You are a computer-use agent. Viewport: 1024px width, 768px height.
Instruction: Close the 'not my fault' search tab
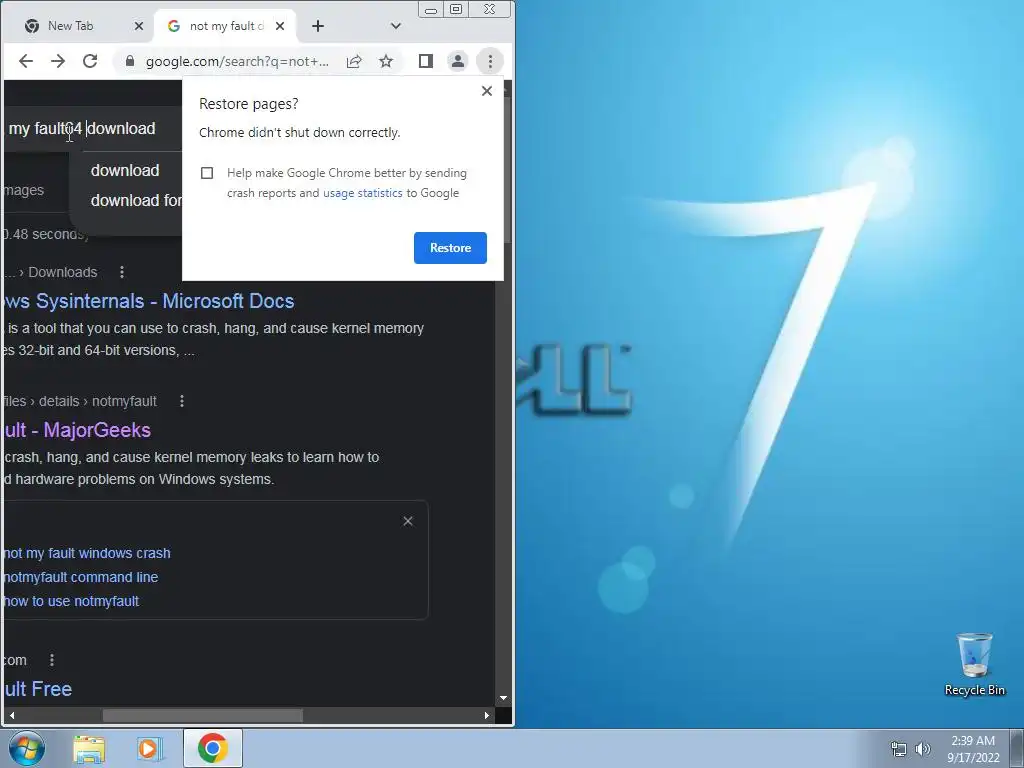(280, 26)
